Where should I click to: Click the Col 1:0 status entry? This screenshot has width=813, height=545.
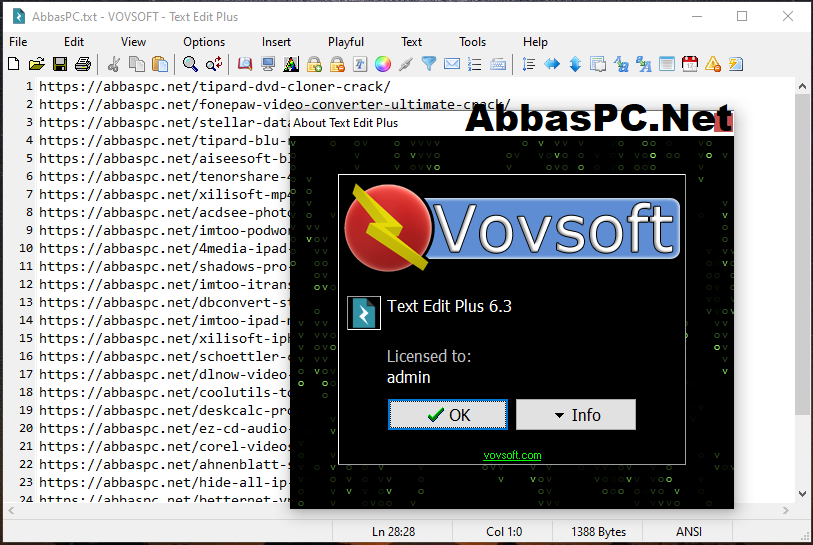click(x=504, y=532)
